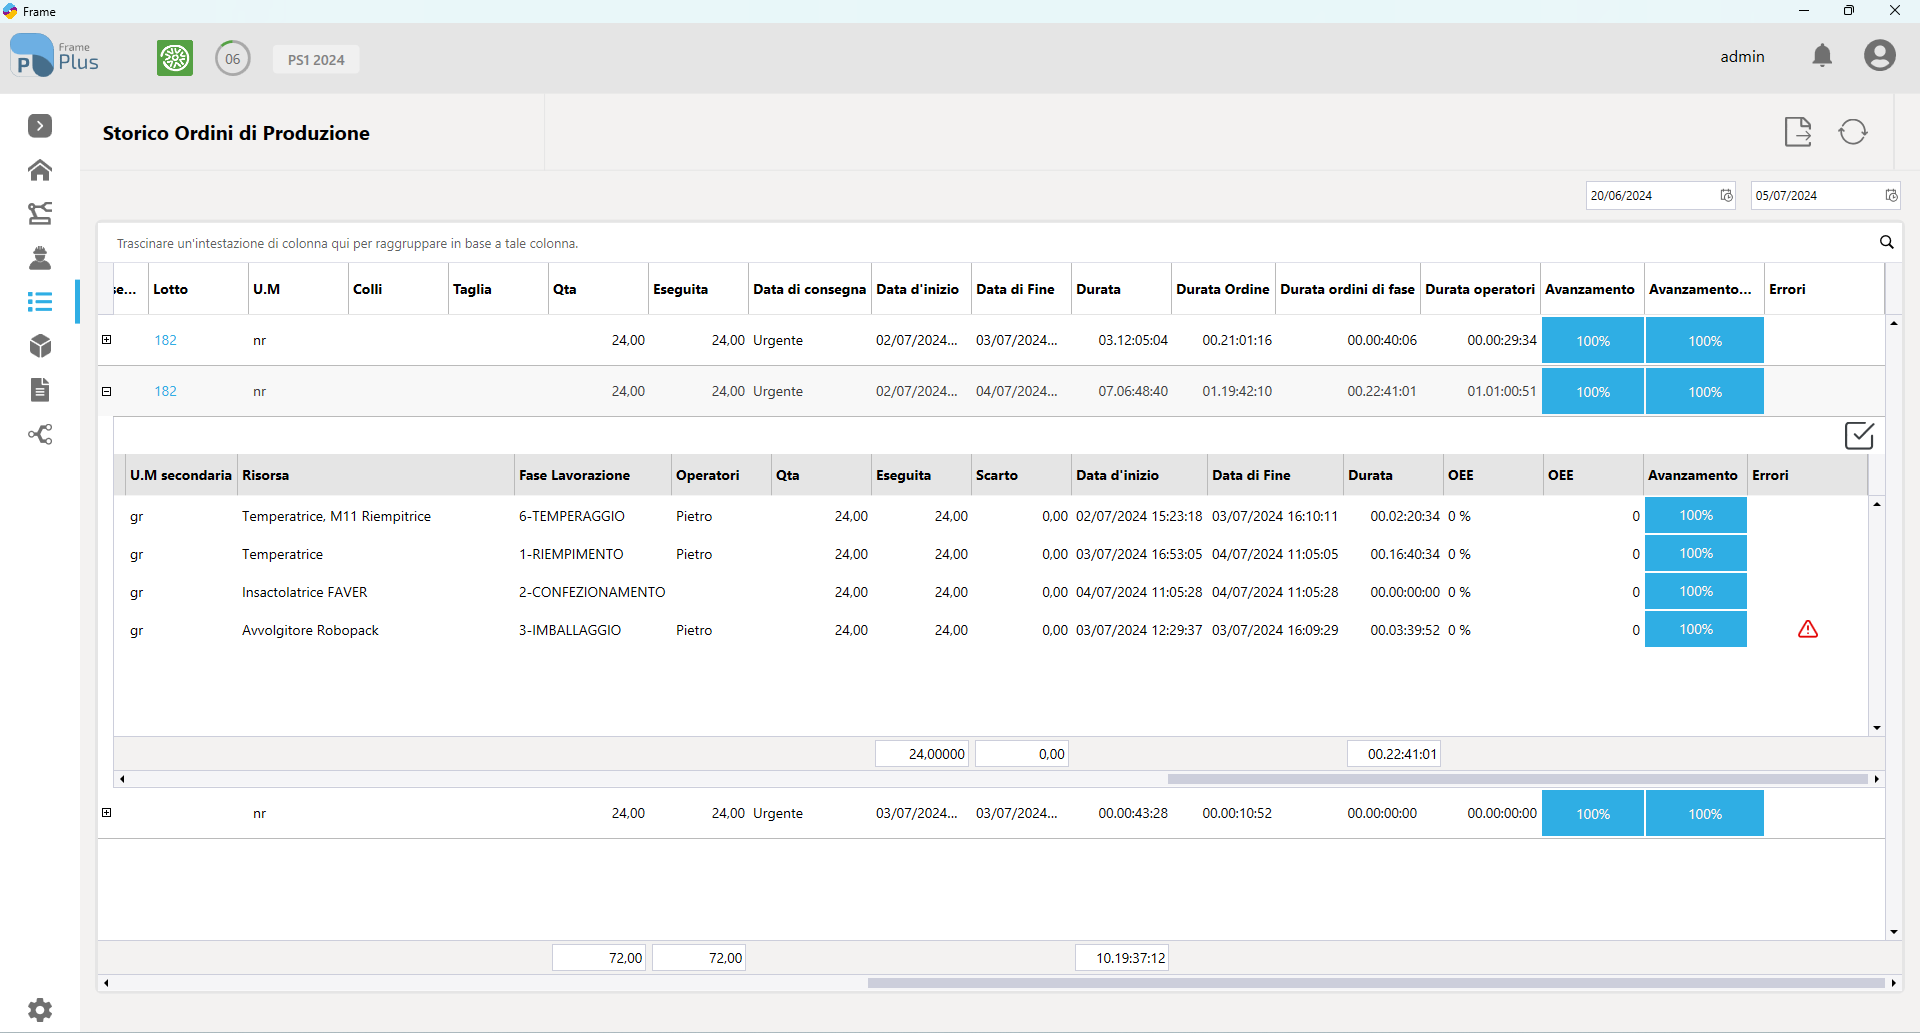This screenshot has width=1920, height=1033.
Task: Click the circular 06 badge
Action: [233, 59]
